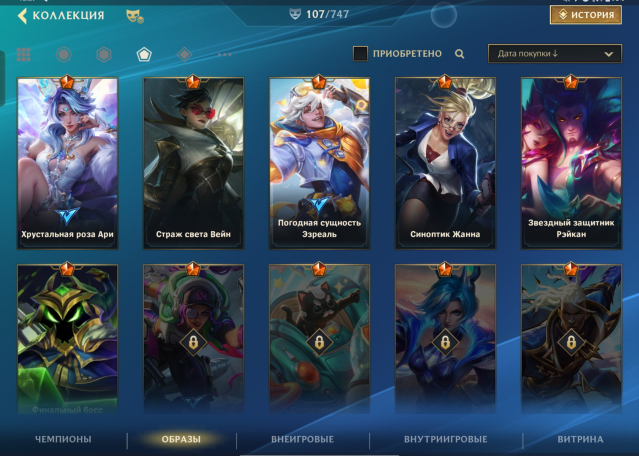
Task: Go back via the Коллекция arrow
Action: pos(22,16)
